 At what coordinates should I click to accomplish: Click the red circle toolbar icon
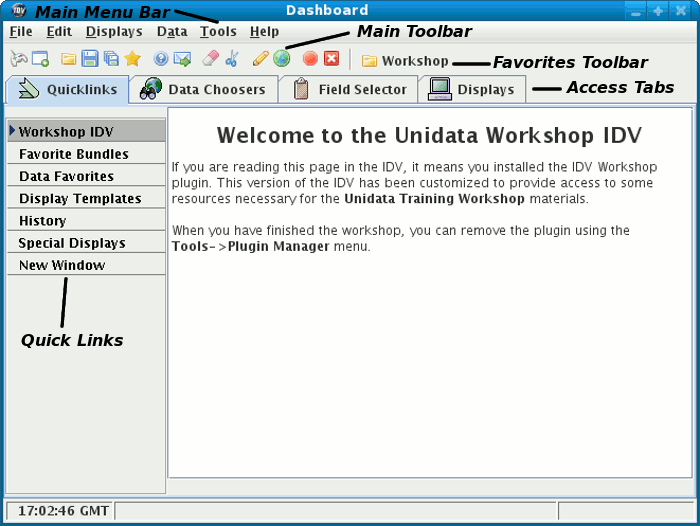pyautogui.click(x=310, y=60)
